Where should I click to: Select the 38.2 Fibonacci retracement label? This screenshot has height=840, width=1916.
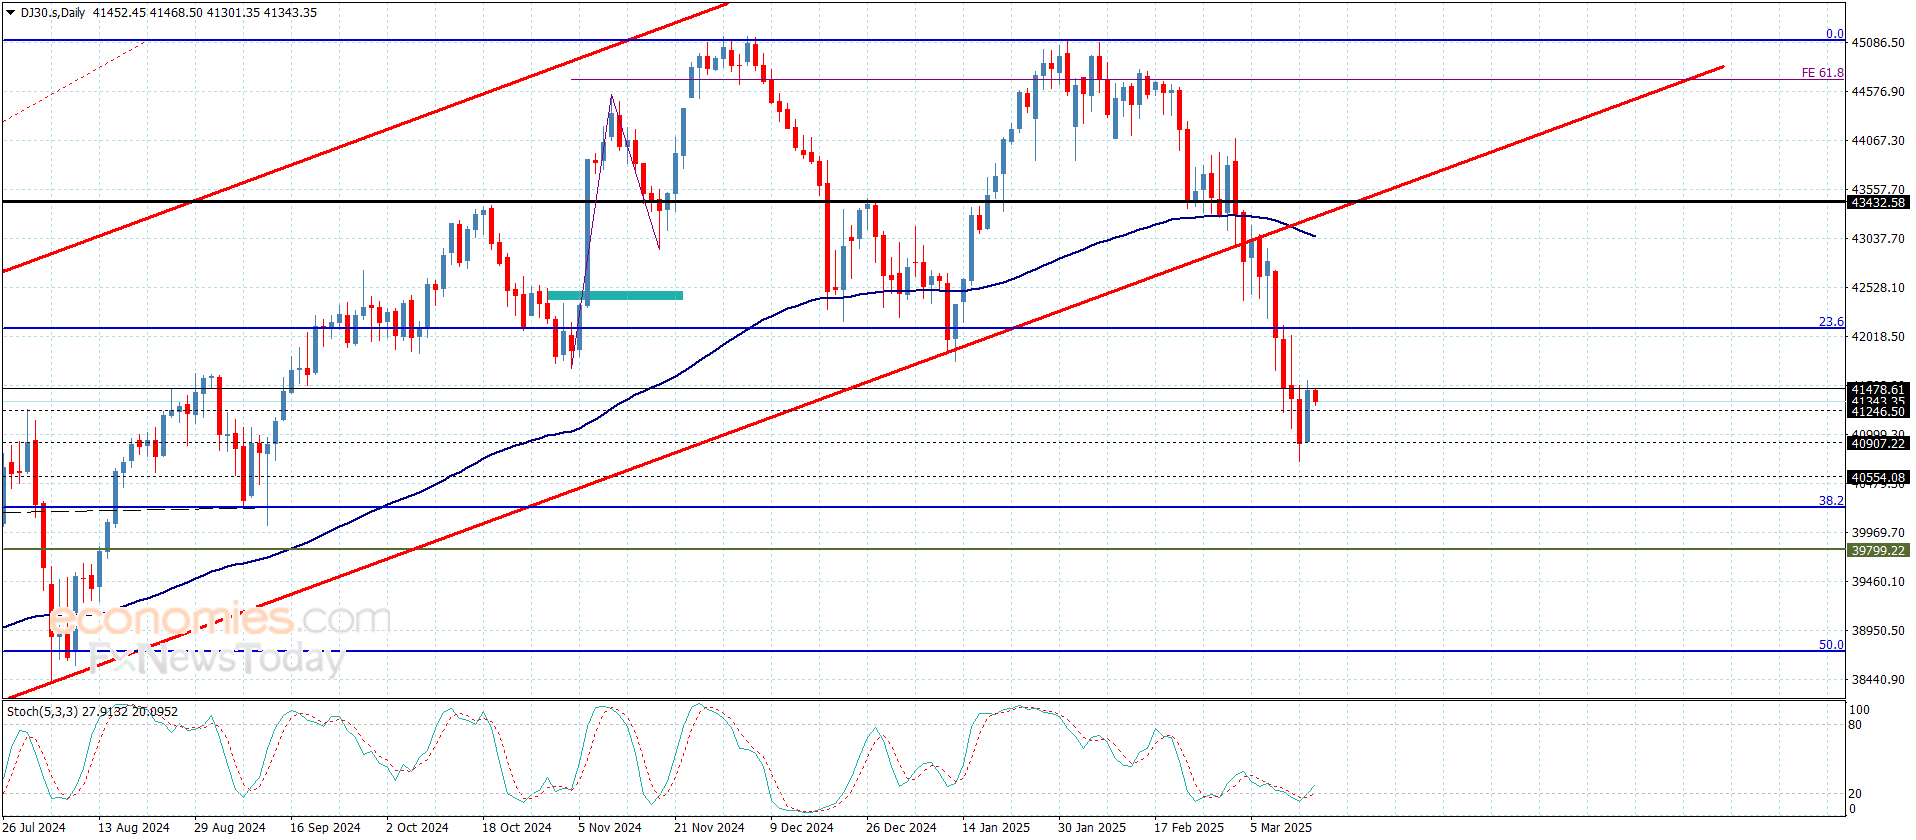[x=1831, y=501]
